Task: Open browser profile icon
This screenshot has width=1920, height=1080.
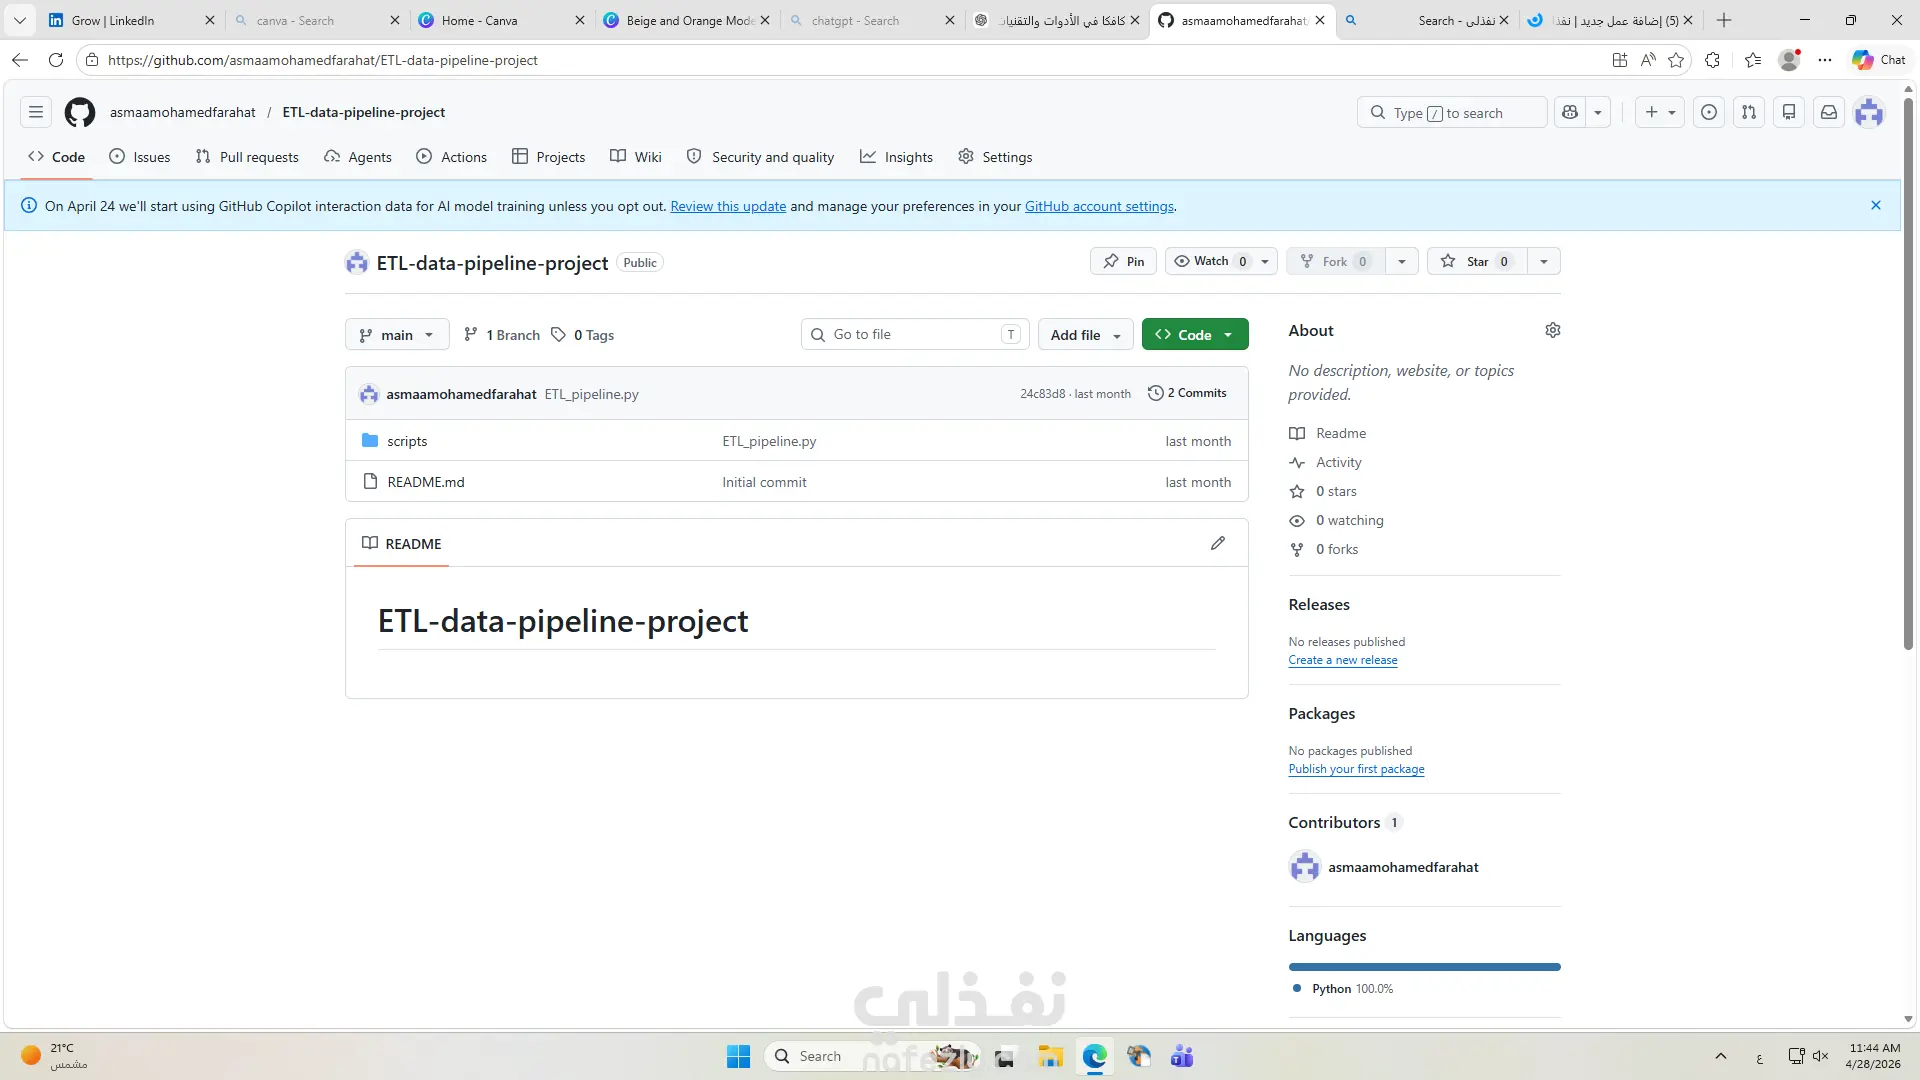Action: [x=1789, y=60]
